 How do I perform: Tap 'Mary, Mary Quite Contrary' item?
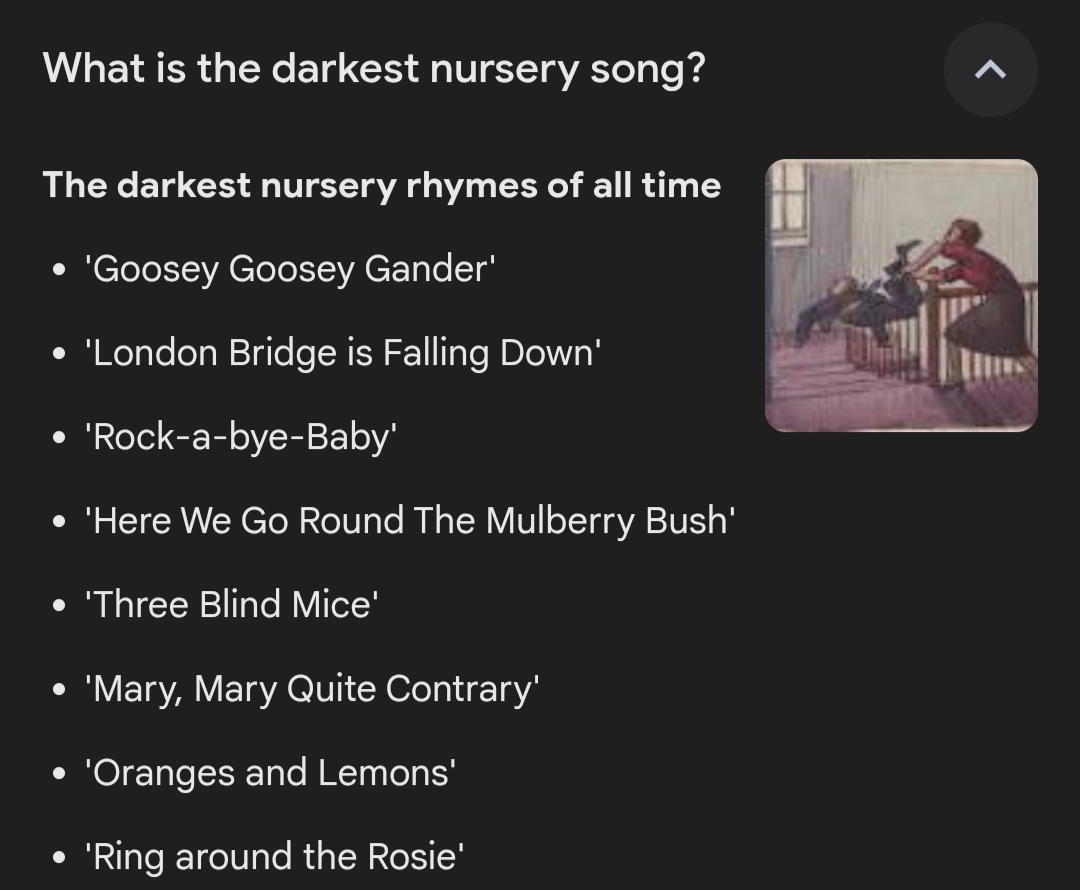(x=312, y=689)
